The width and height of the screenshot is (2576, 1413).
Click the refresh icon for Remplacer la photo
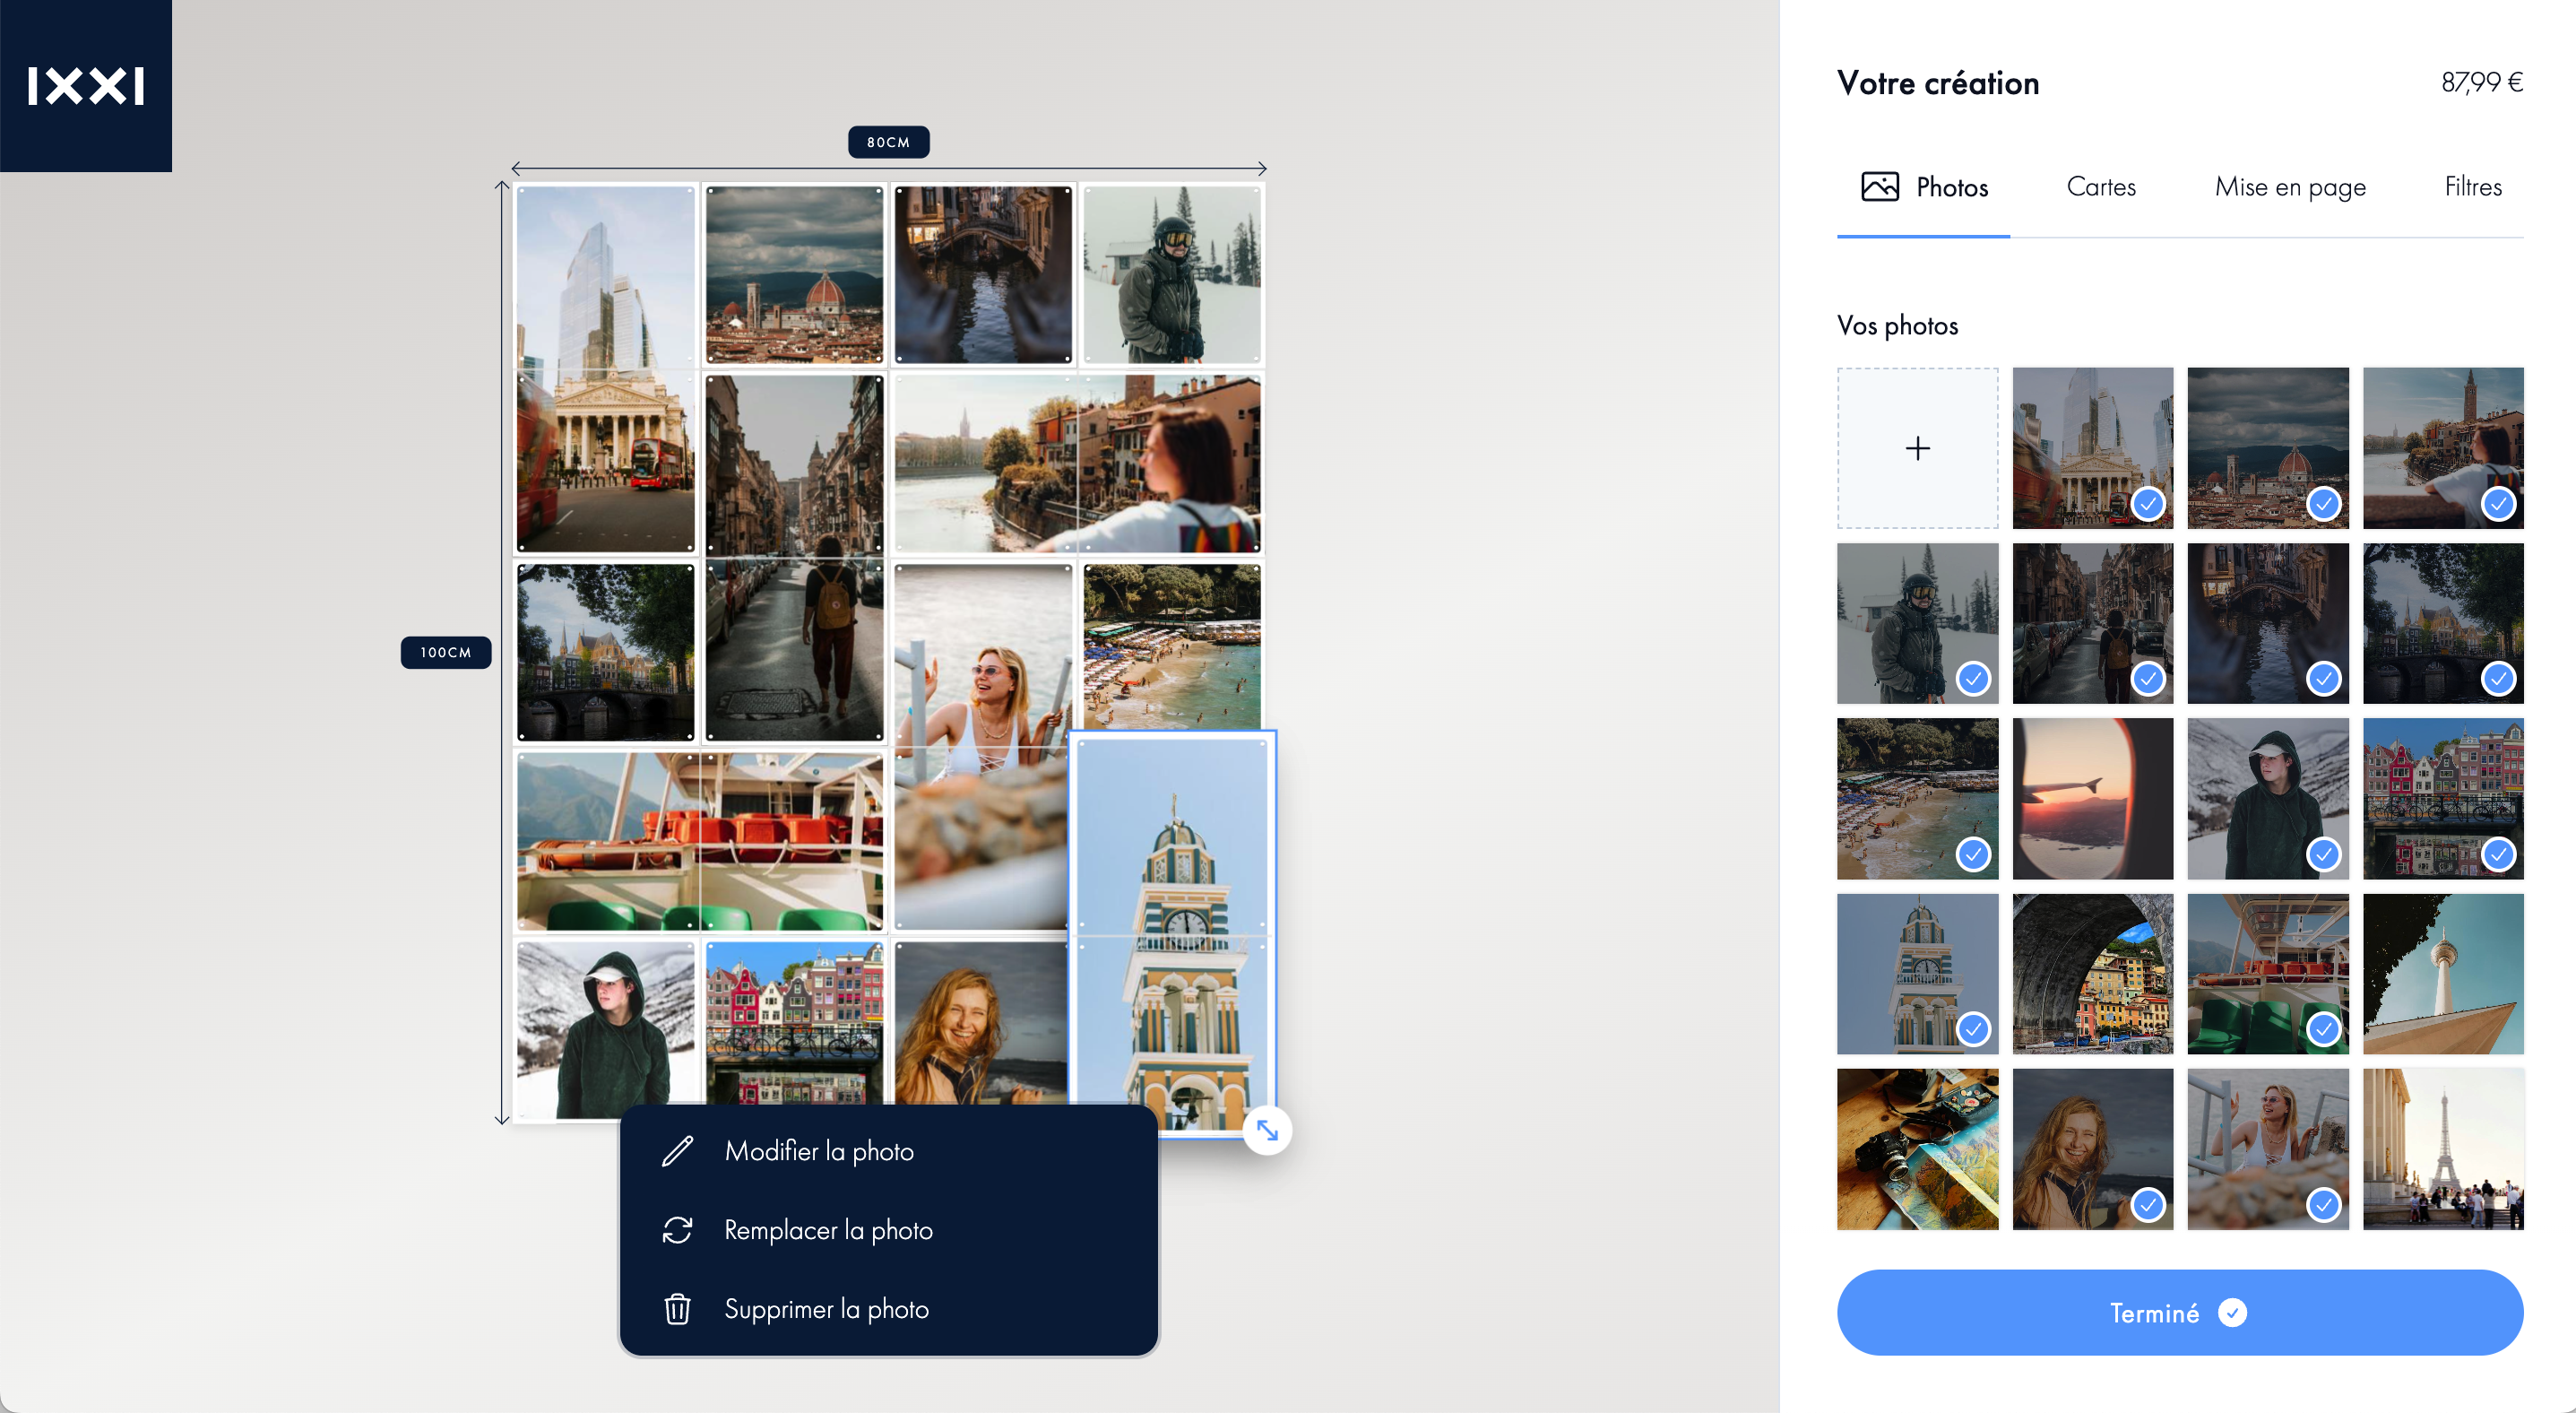(x=677, y=1230)
